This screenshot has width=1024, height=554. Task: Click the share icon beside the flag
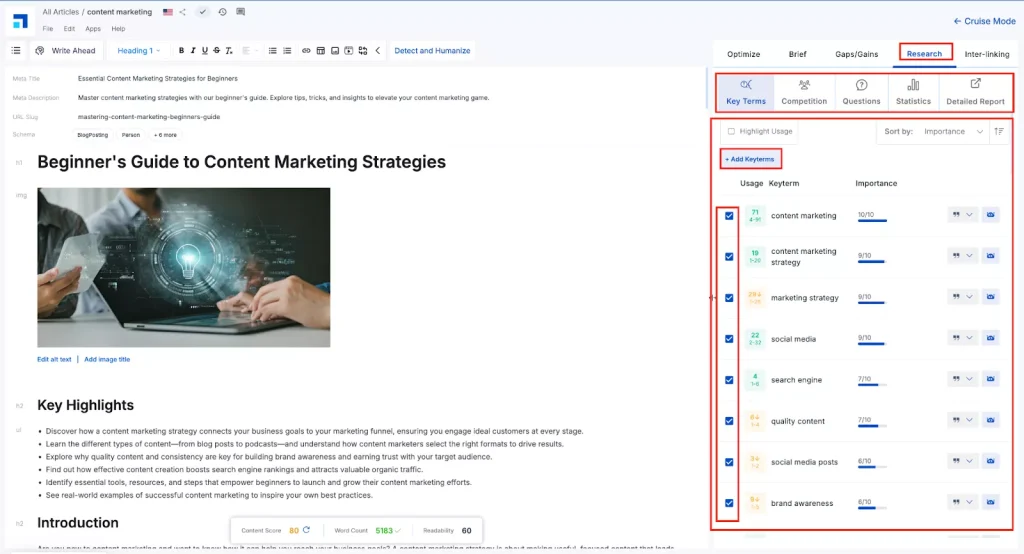click(182, 12)
